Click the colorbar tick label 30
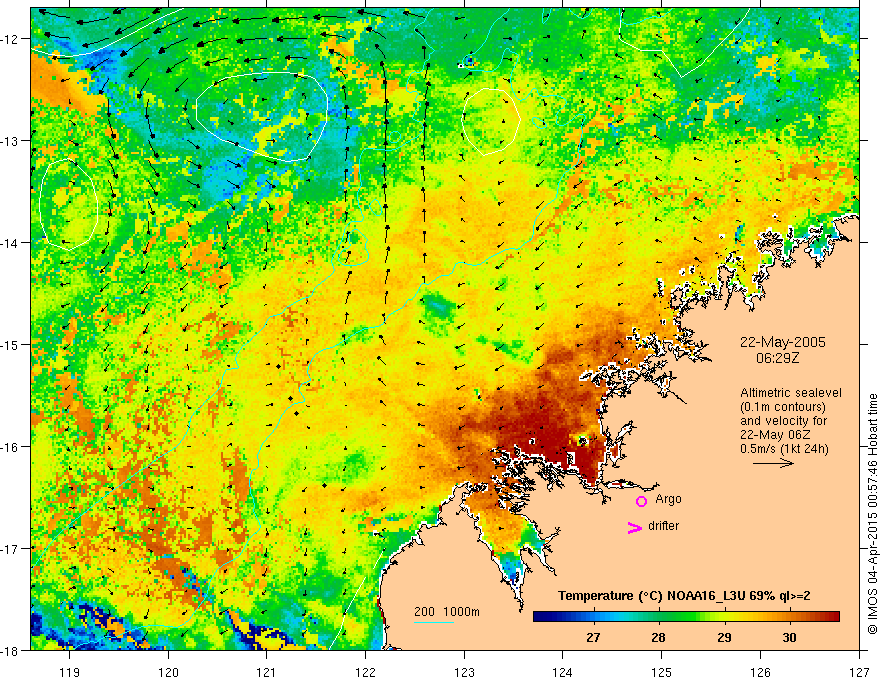This screenshot has width=880, height=680. [789, 637]
